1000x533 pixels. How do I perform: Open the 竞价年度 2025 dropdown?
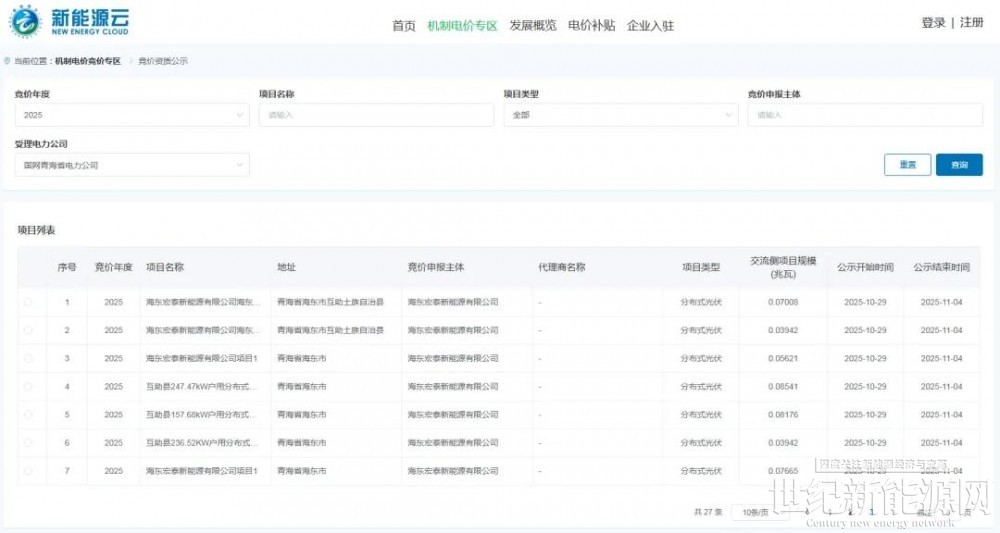point(131,115)
